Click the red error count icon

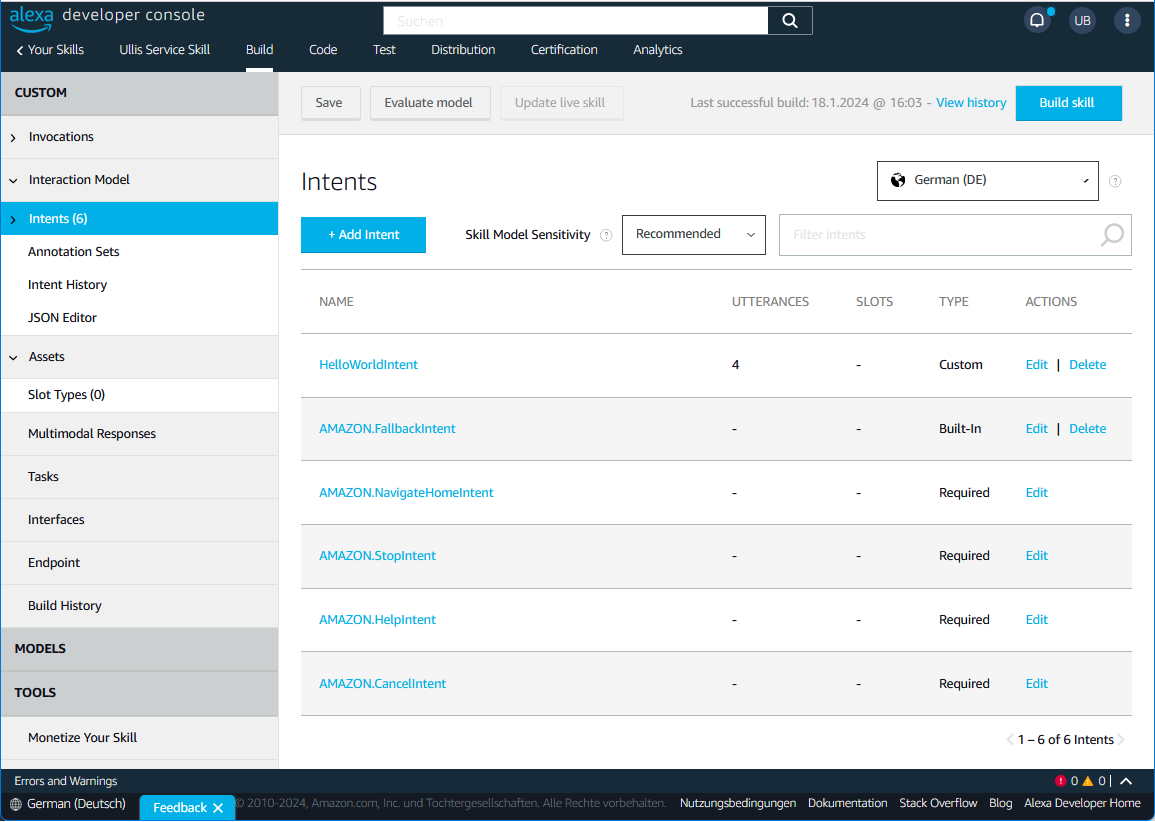1061,781
